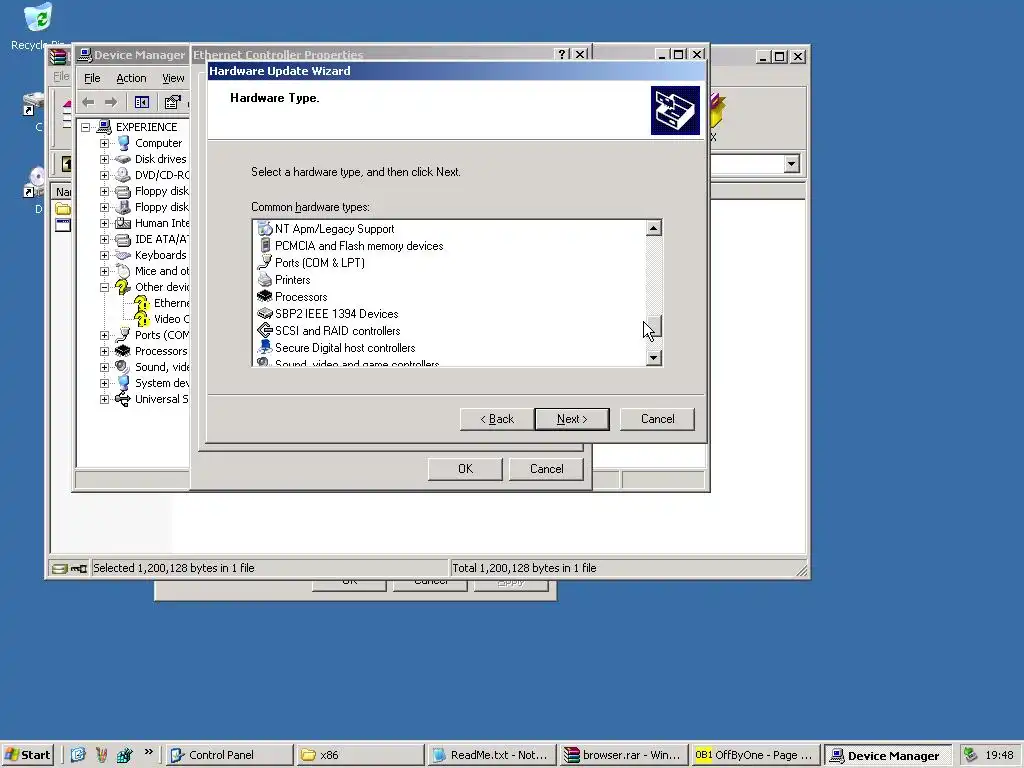The height and width of the screenshot is (768, 1024).
Task: Open the address dropdown in background window
Action: point(792,164)
